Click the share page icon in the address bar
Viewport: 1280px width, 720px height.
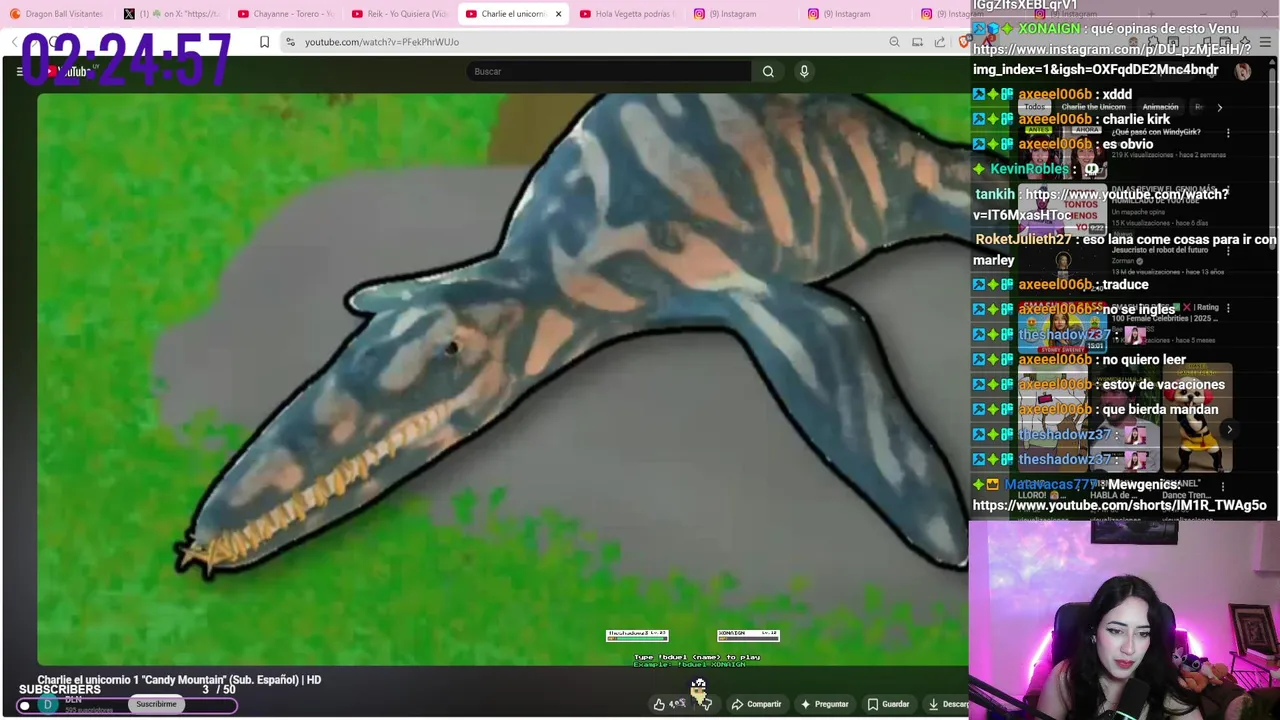click(940, 42)
